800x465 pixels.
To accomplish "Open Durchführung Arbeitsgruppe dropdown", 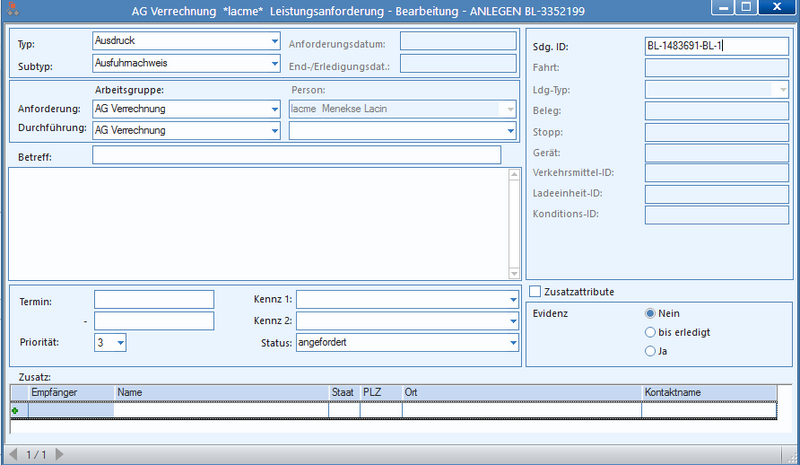I will (274, 131).
